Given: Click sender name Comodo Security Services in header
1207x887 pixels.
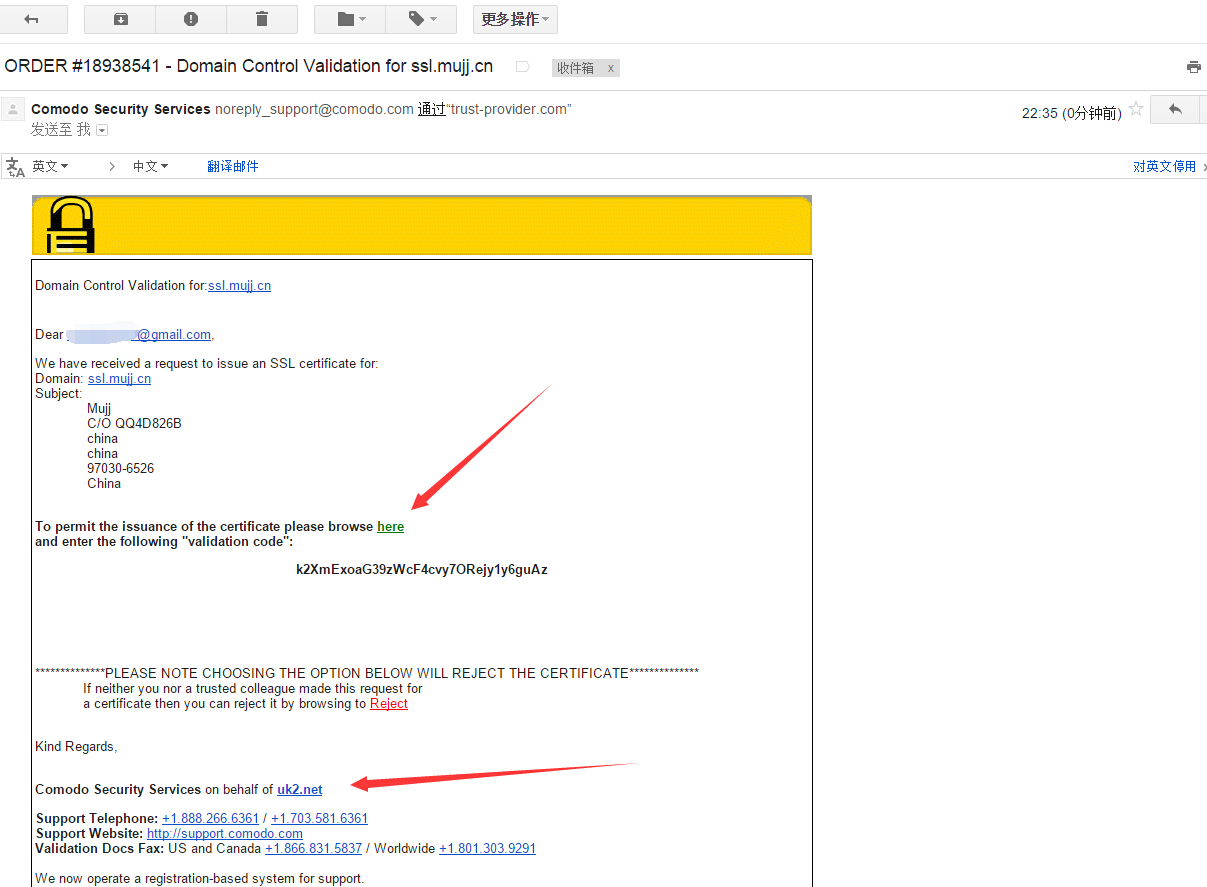Looking at the screenshot, I should [x=121, y=109].
